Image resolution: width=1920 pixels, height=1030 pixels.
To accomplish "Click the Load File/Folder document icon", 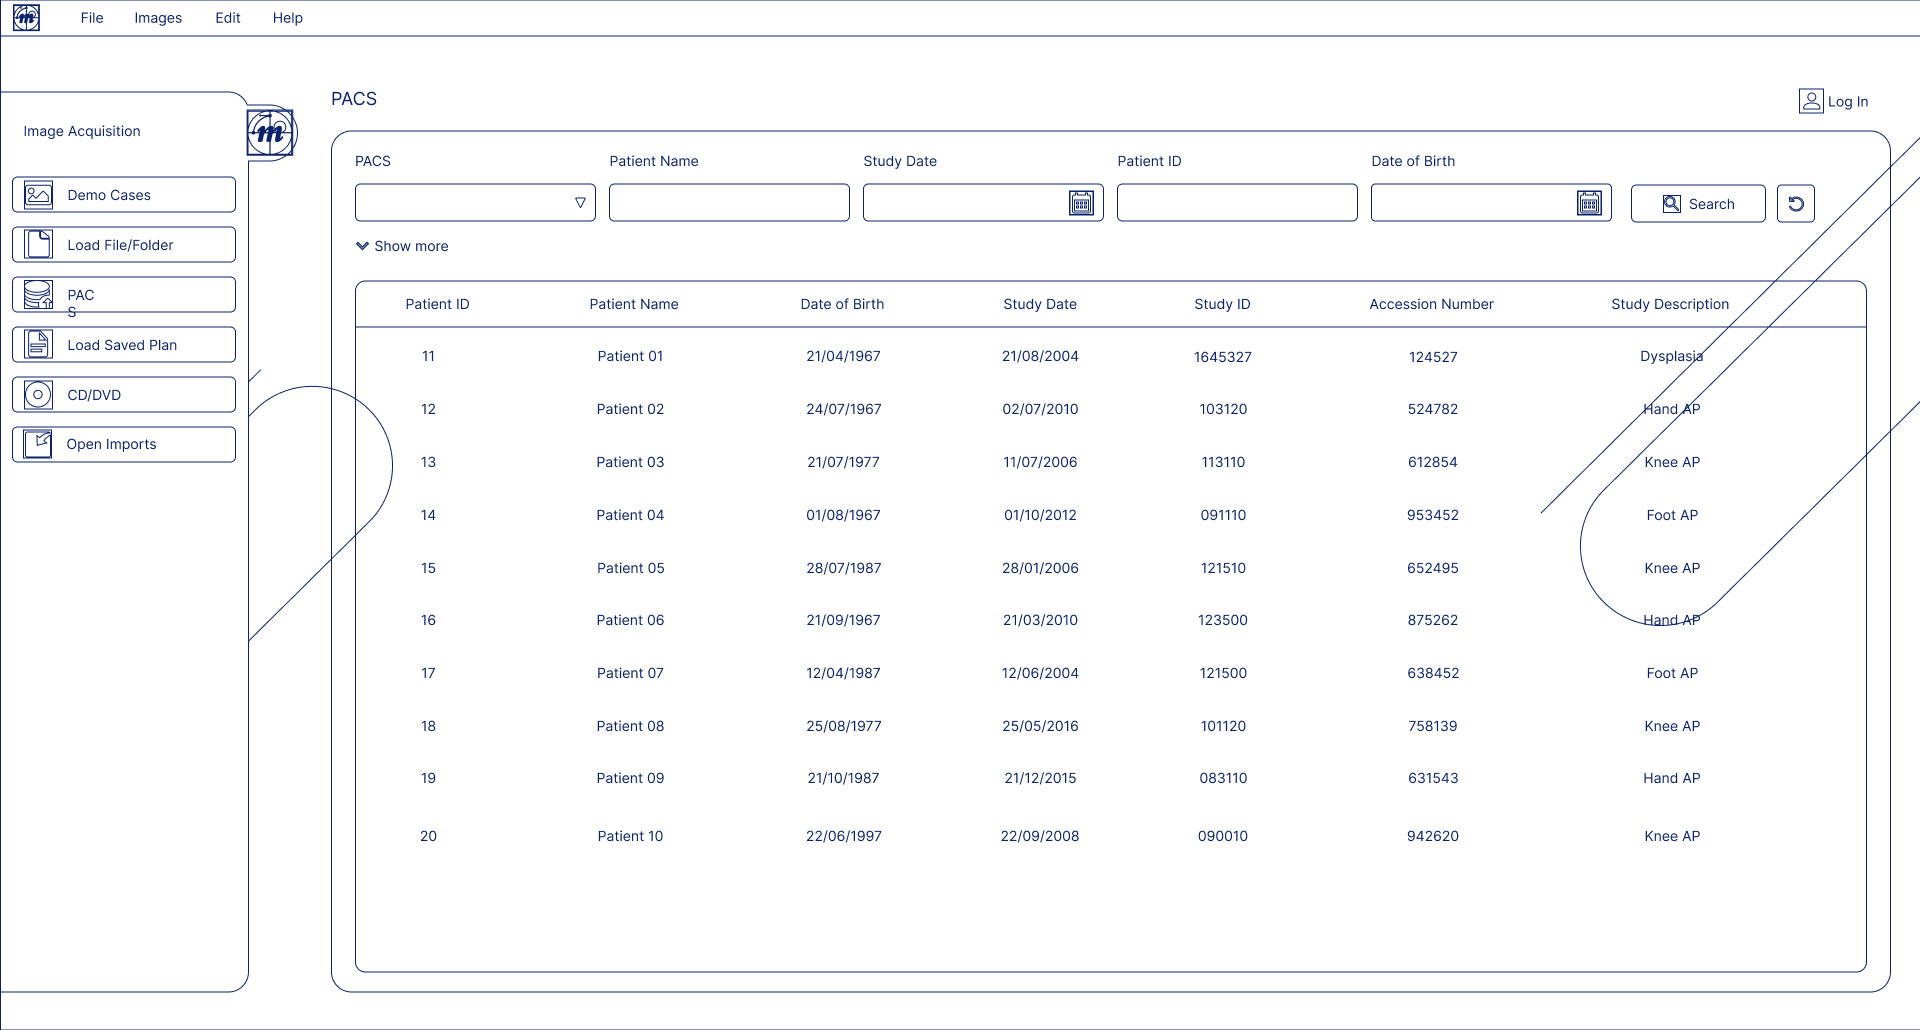I will 38,244.
